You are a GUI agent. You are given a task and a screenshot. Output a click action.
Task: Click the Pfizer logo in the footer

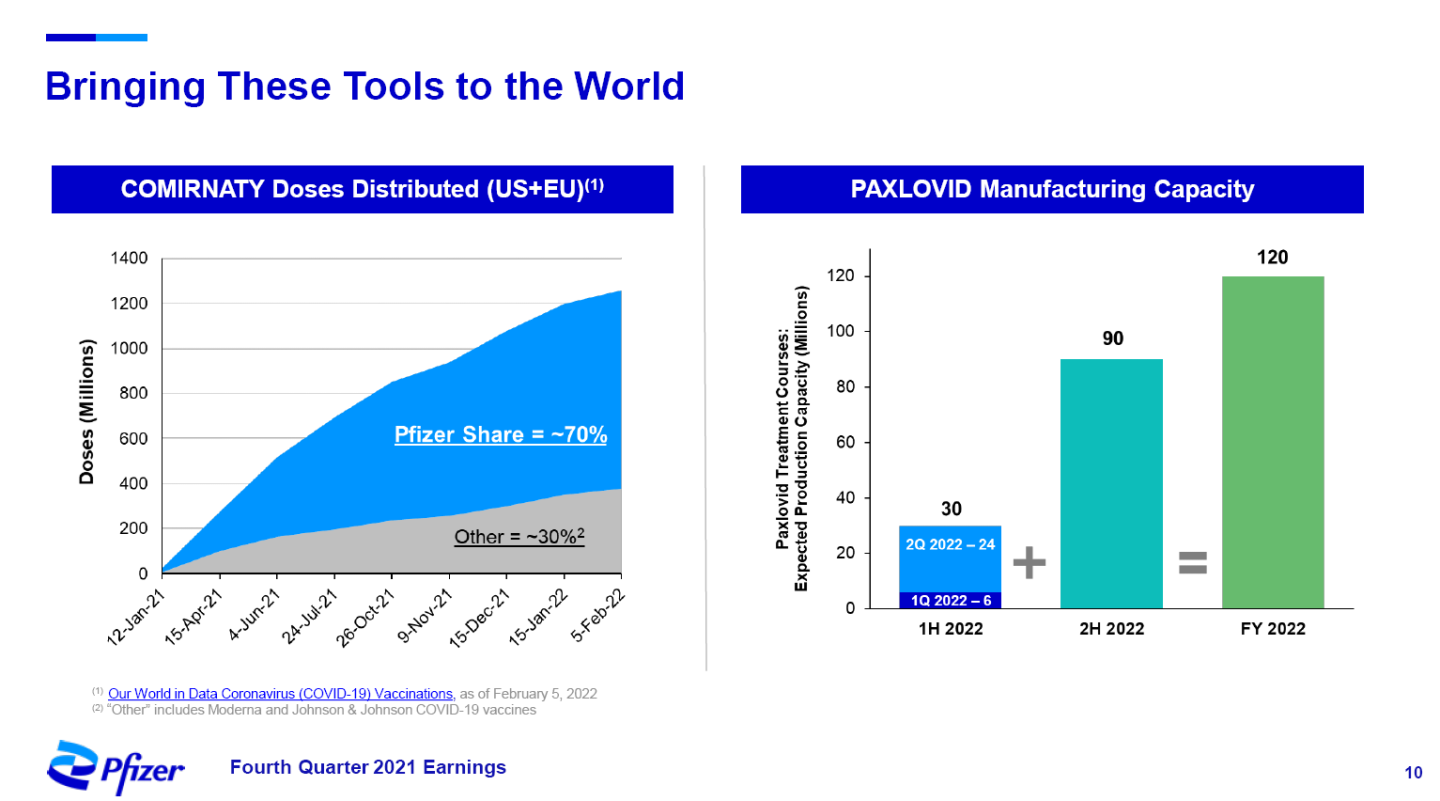(116, 768)
